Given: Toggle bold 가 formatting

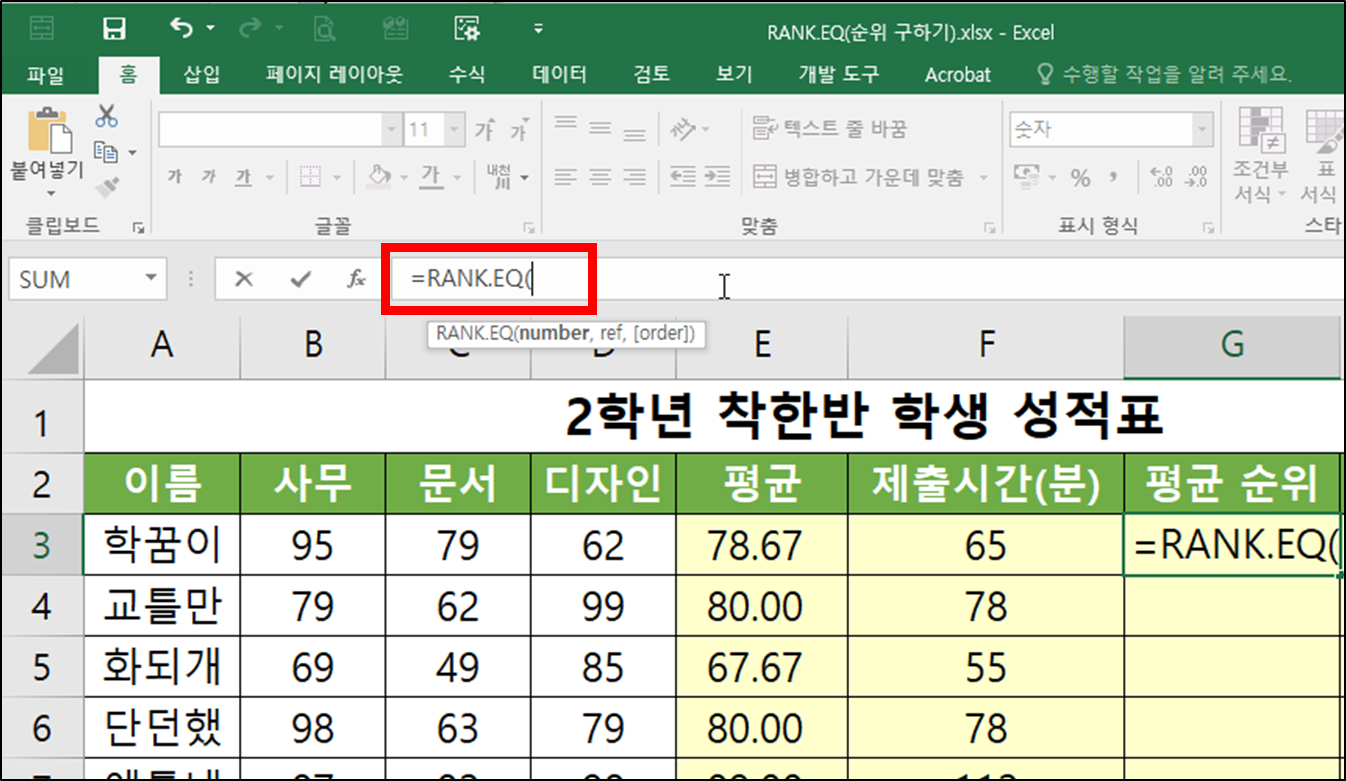Looking at the screenshot, I should 175,177.
